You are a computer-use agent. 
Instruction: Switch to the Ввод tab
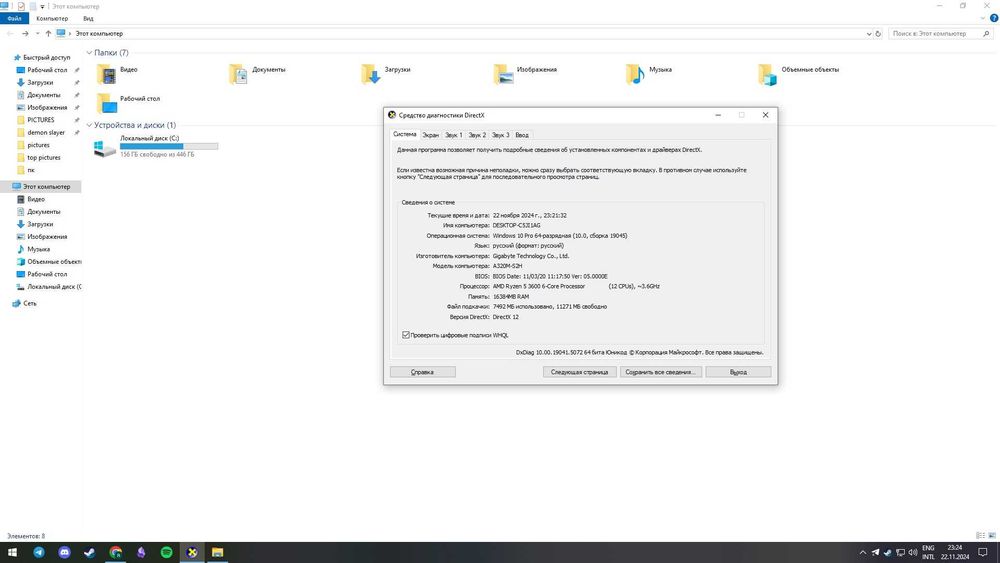[522, 135]
